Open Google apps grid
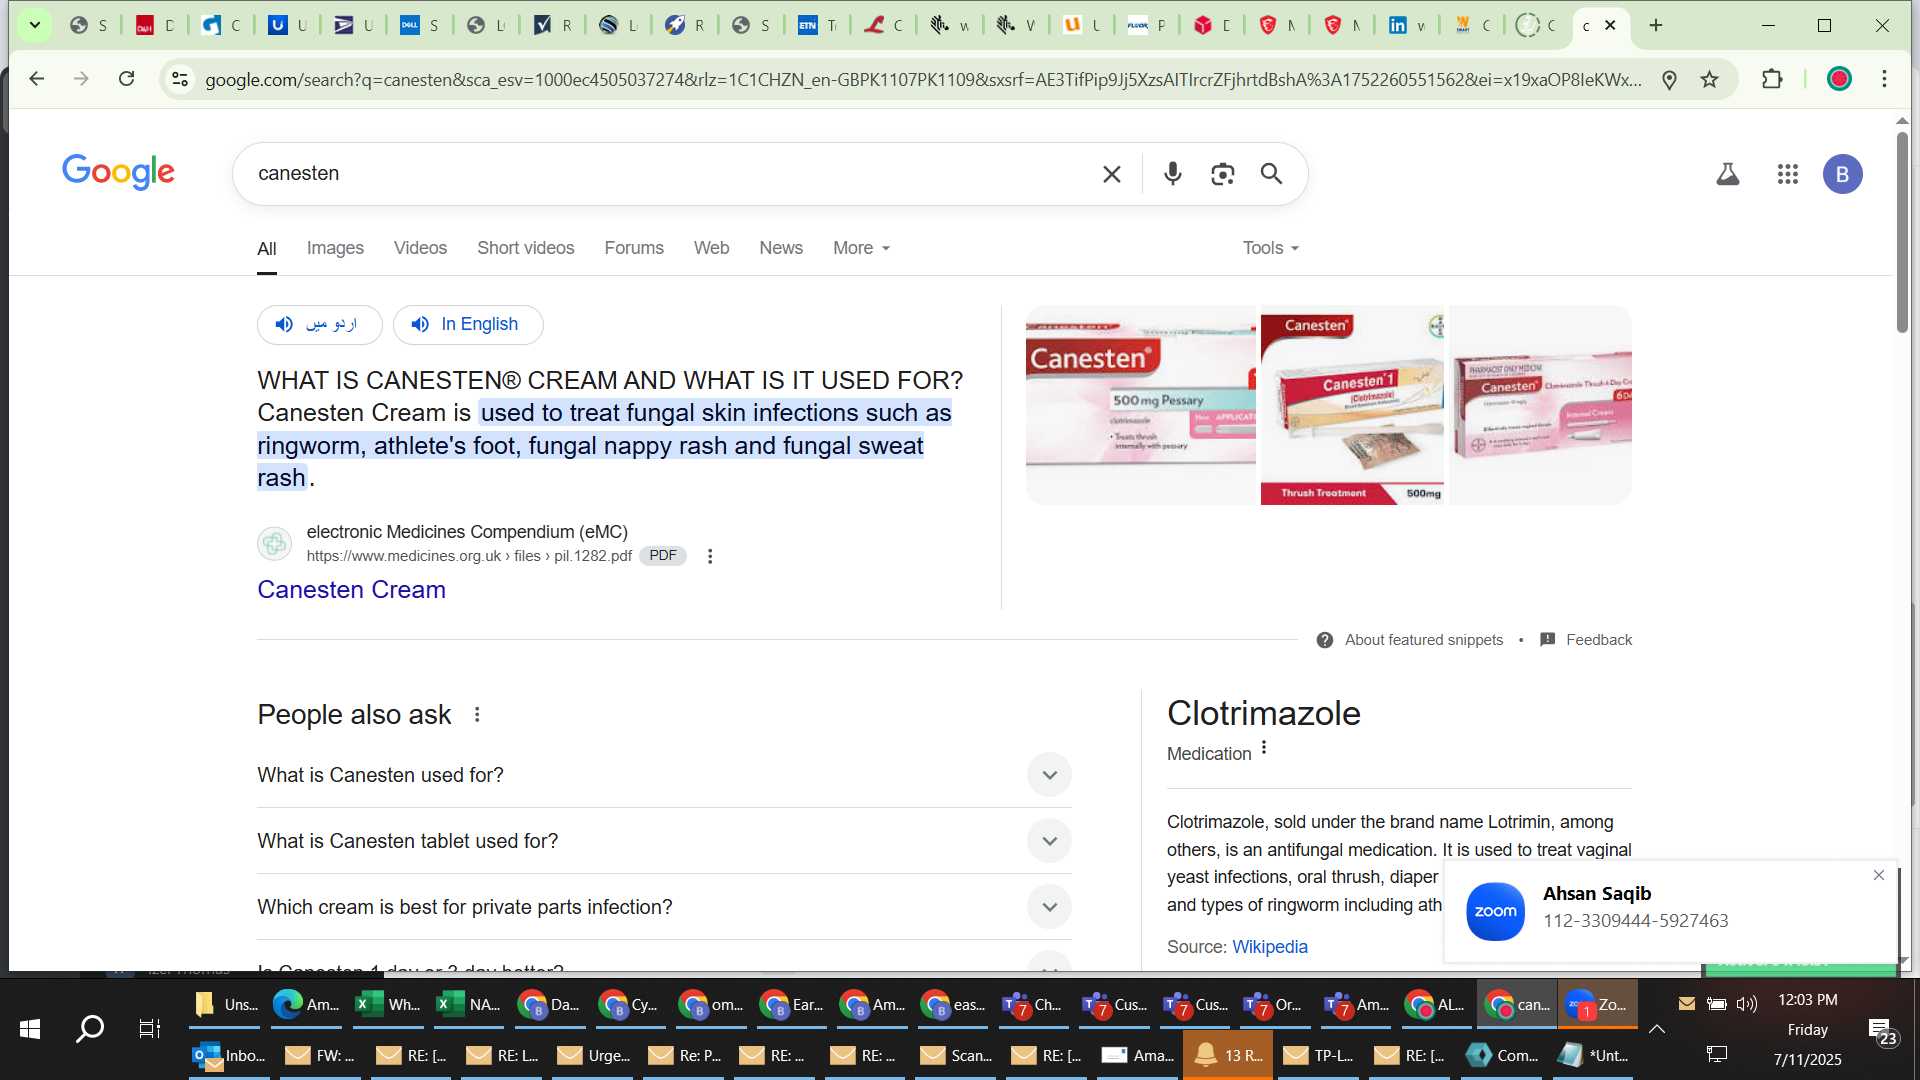1920x1080 pixels. point(1788,174)
